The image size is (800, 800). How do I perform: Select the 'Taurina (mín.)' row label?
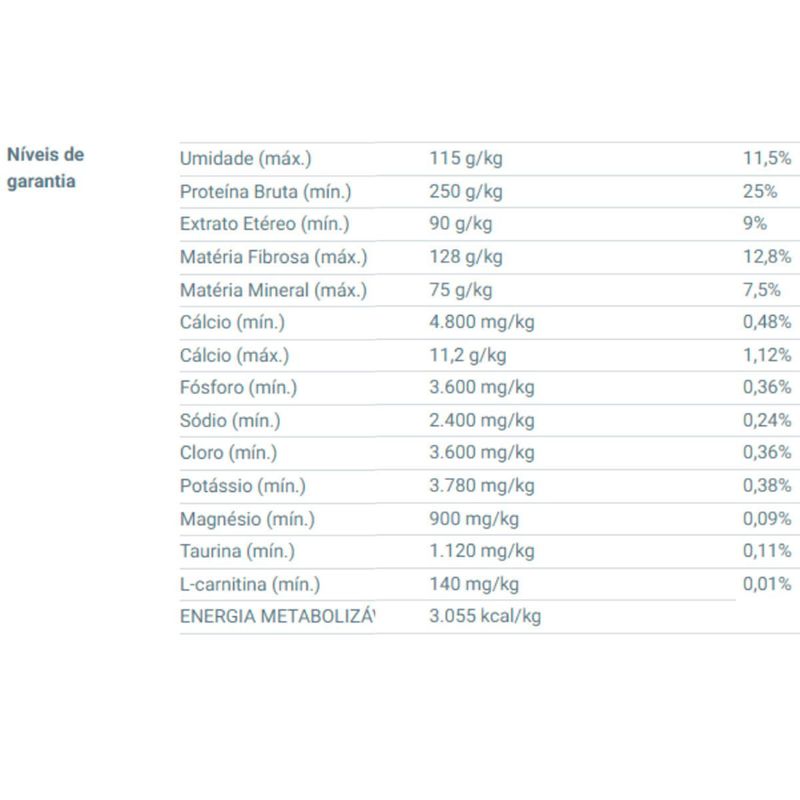click(237, 551)
